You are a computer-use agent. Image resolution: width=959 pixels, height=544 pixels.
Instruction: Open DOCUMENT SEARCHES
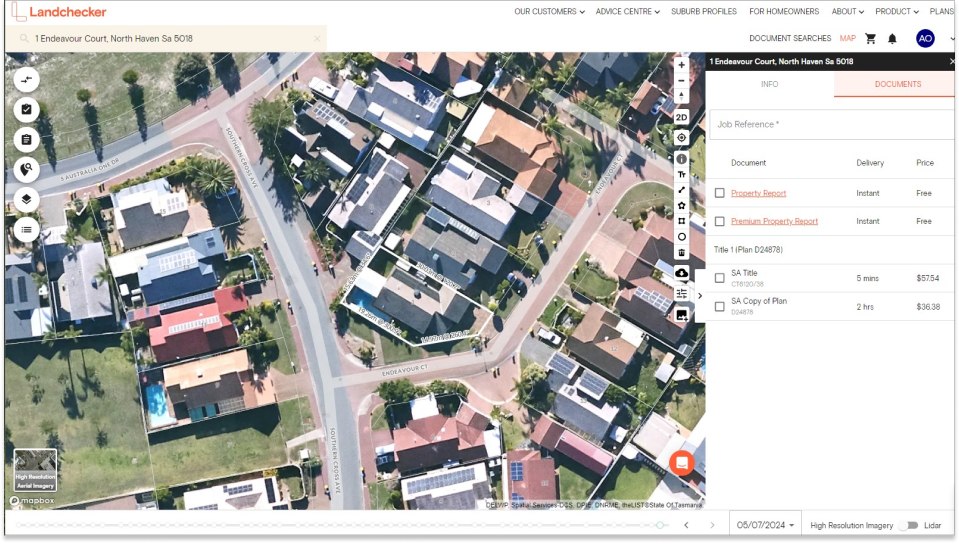click(x=790, y=39)
